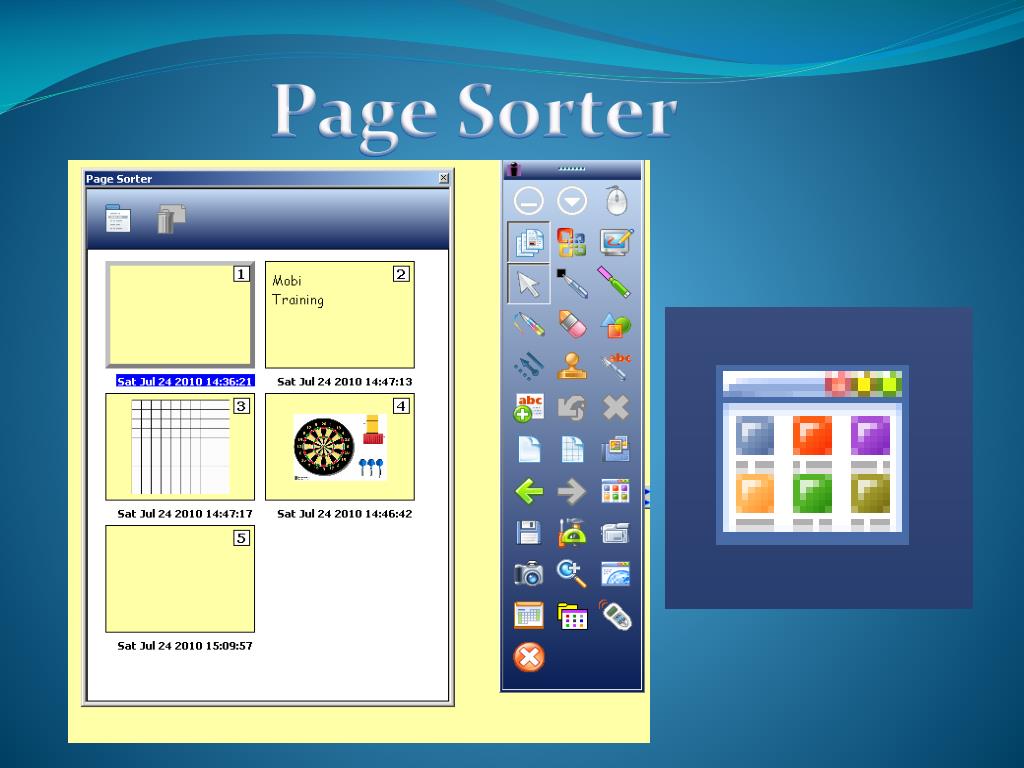Screen dimensions: 1024x768
Task: Go to next page with gray arrow
Action: point(572,491)
